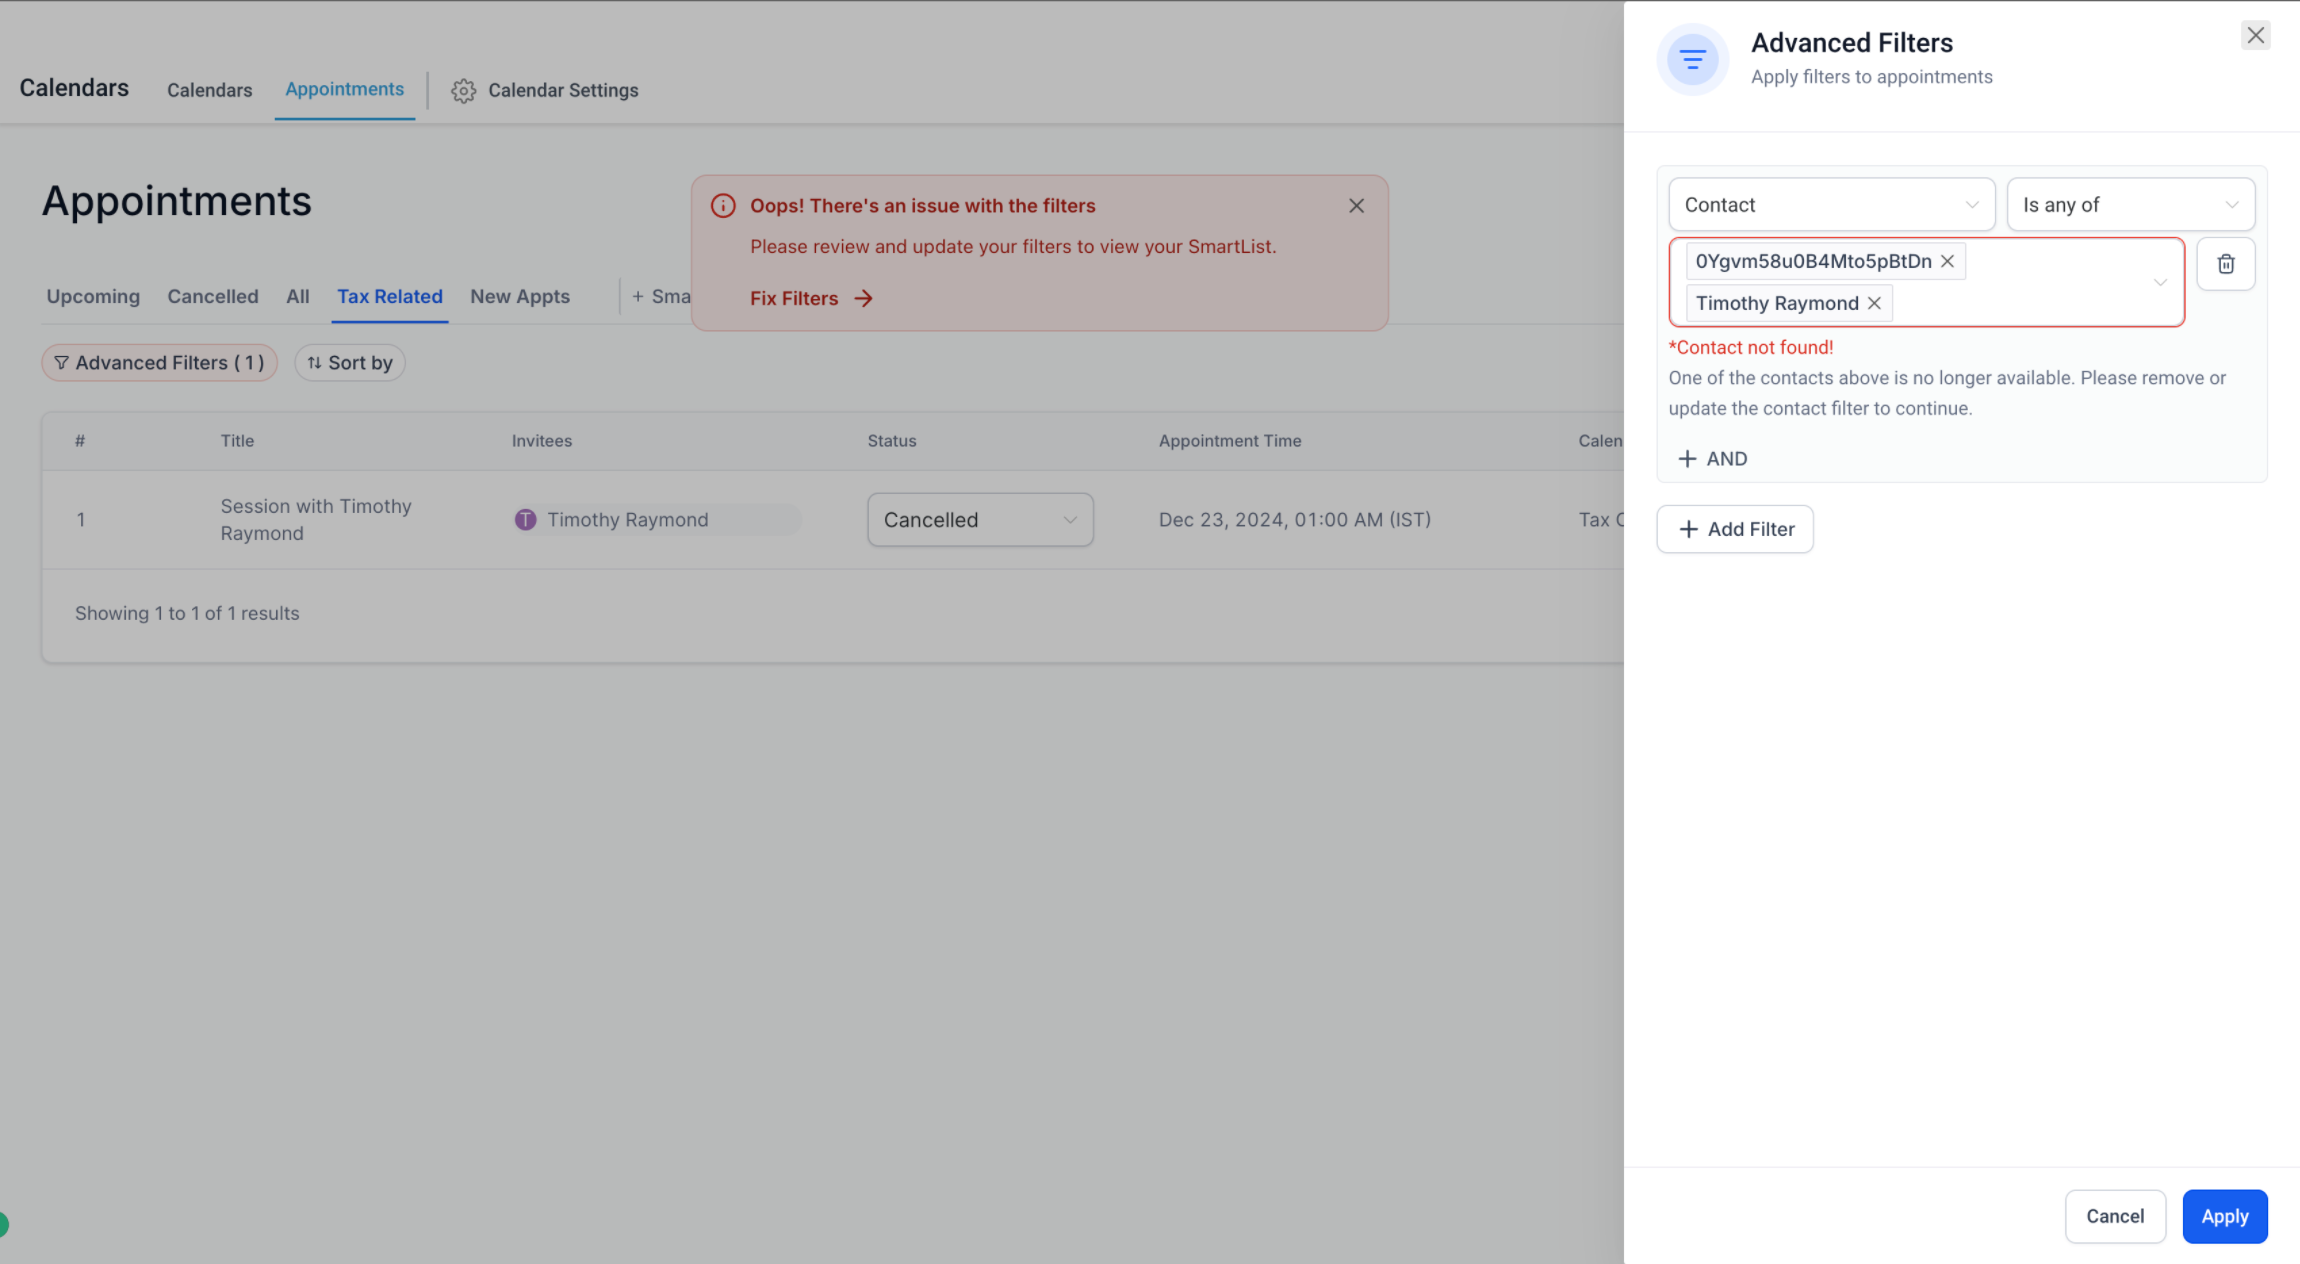Open the 'Is any of' operator dropdown
Image resolution: width=2300 pixels, height=1264 pixels.
pos(2129,205)
